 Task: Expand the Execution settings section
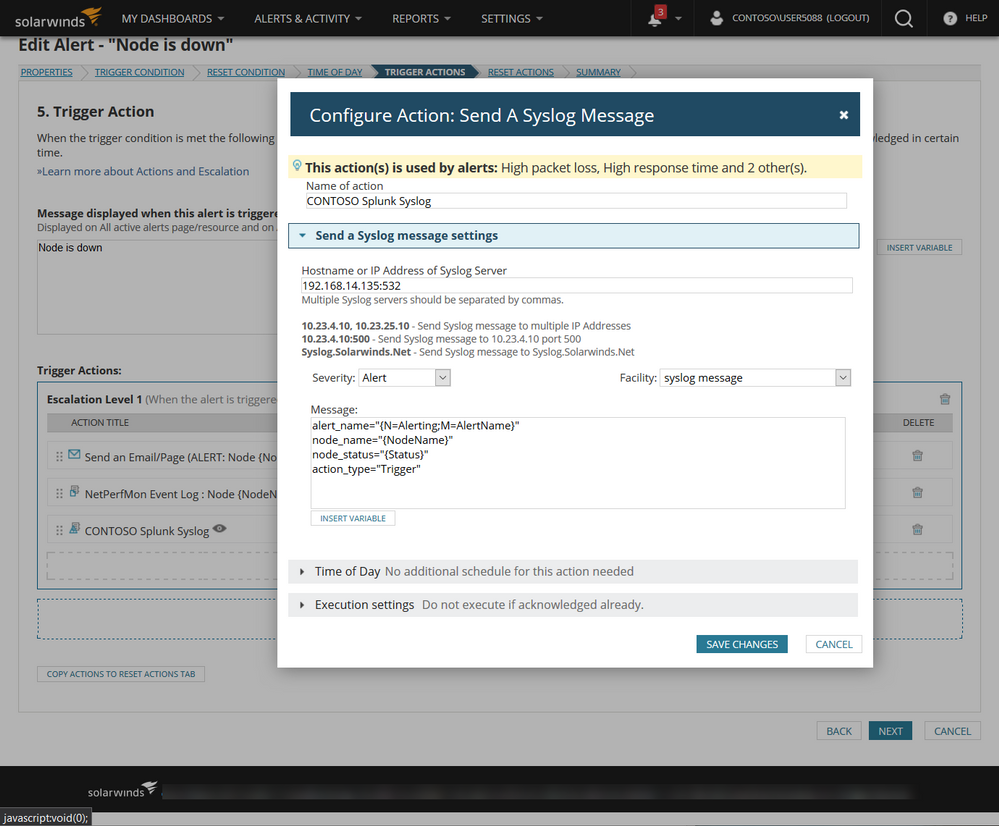click(302, 605)
